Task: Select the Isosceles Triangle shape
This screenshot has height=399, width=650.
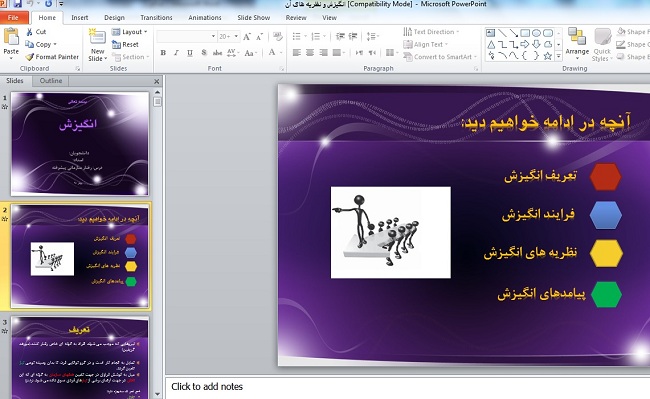Action: [x=491, y=44]
